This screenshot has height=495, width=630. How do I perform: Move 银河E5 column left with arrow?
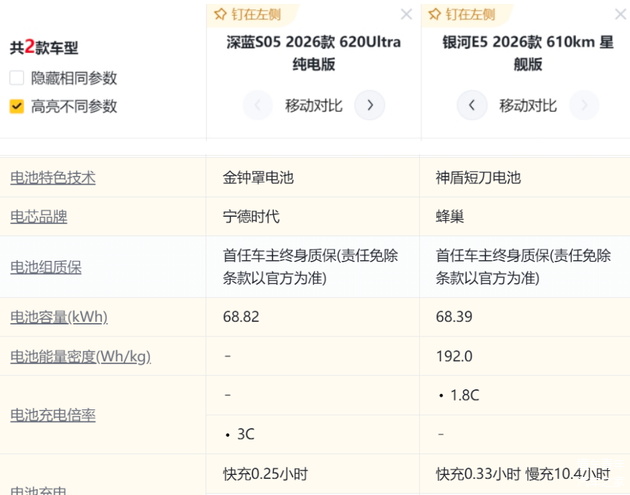click(472, 105)
